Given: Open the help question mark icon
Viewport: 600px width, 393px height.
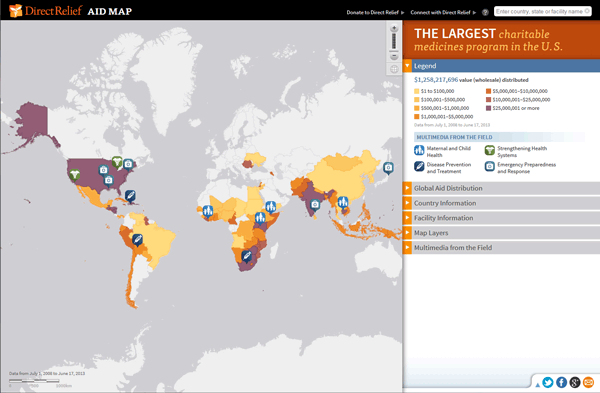Looking at the screenshot, I should pos(485,12).
